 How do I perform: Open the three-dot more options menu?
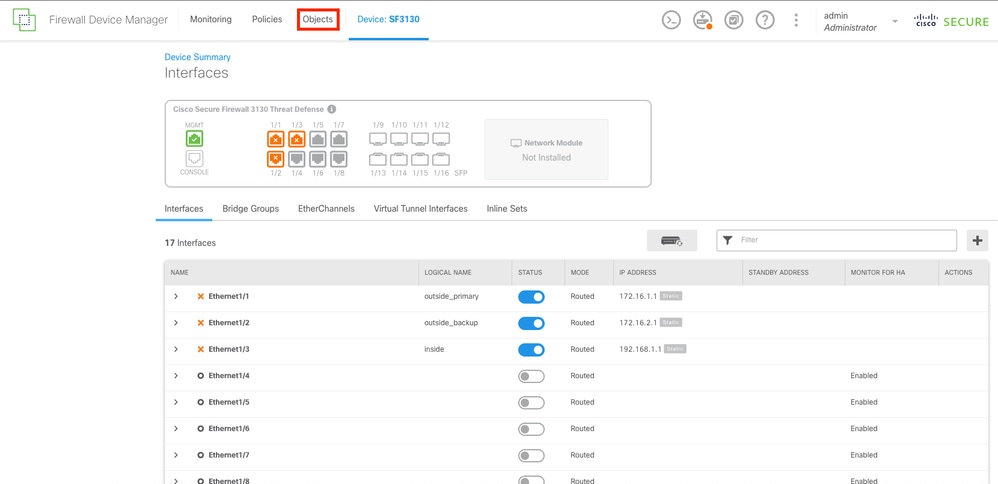click(796, 20)
